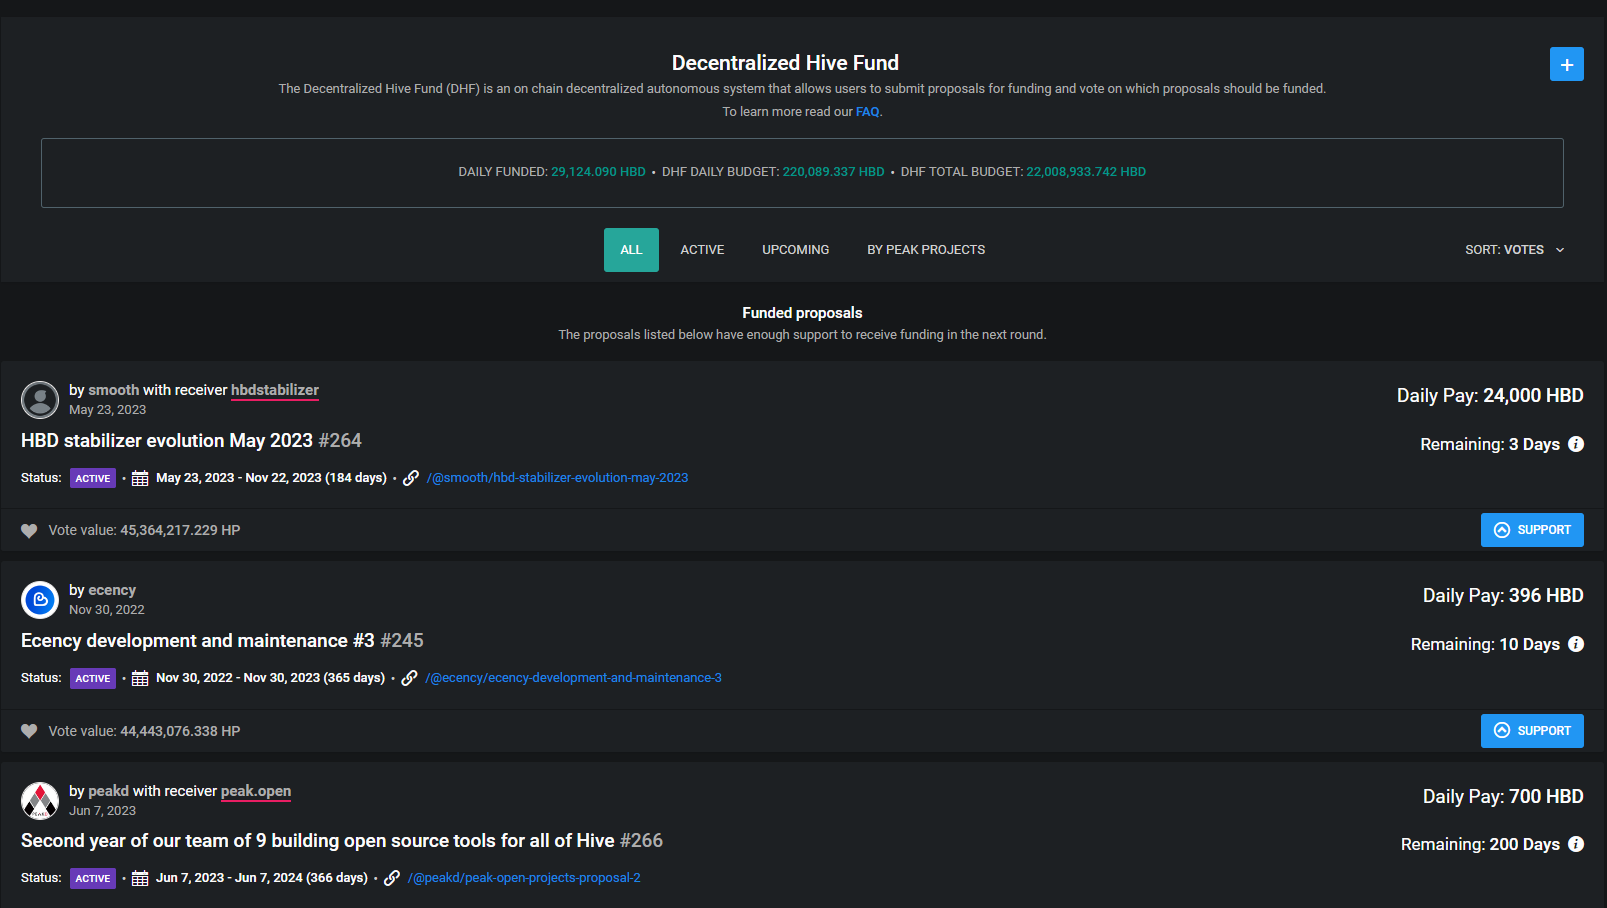Click DHF Total Budget 22,008,933.742 HBD value
1607x908 pixels.
click(x=1086, y=172)
